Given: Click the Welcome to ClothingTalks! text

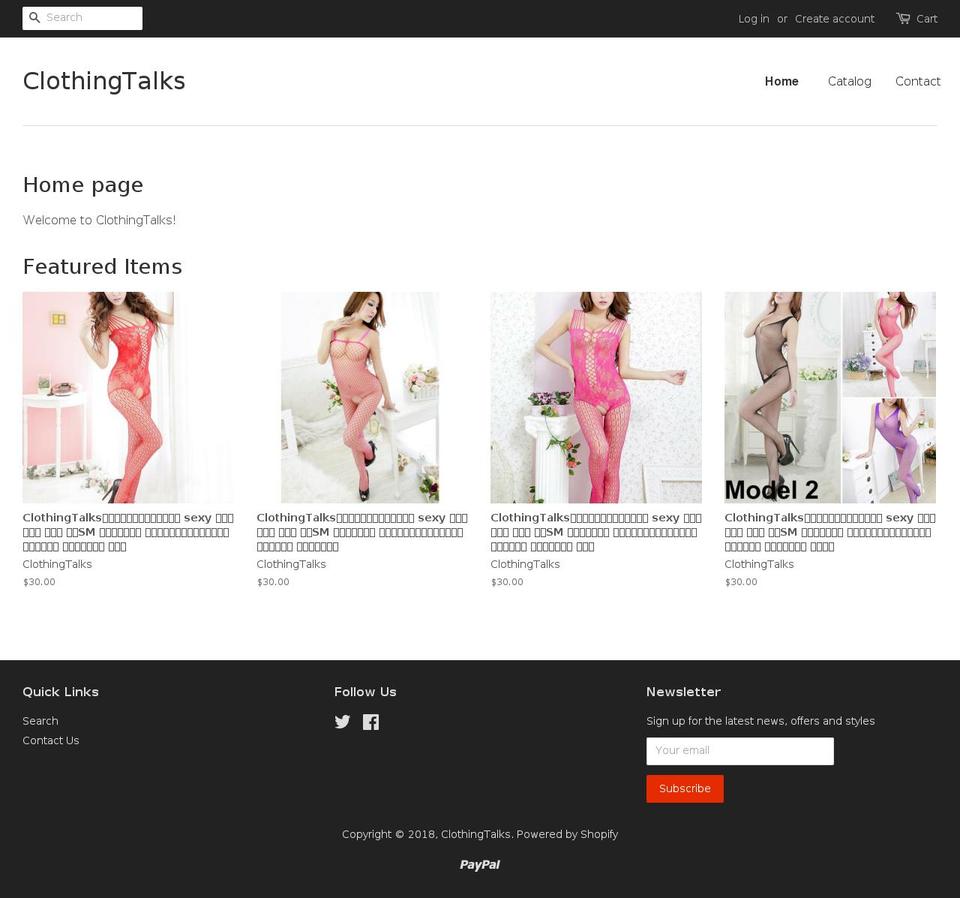Looking at the screenshot, I should point(99,220).
